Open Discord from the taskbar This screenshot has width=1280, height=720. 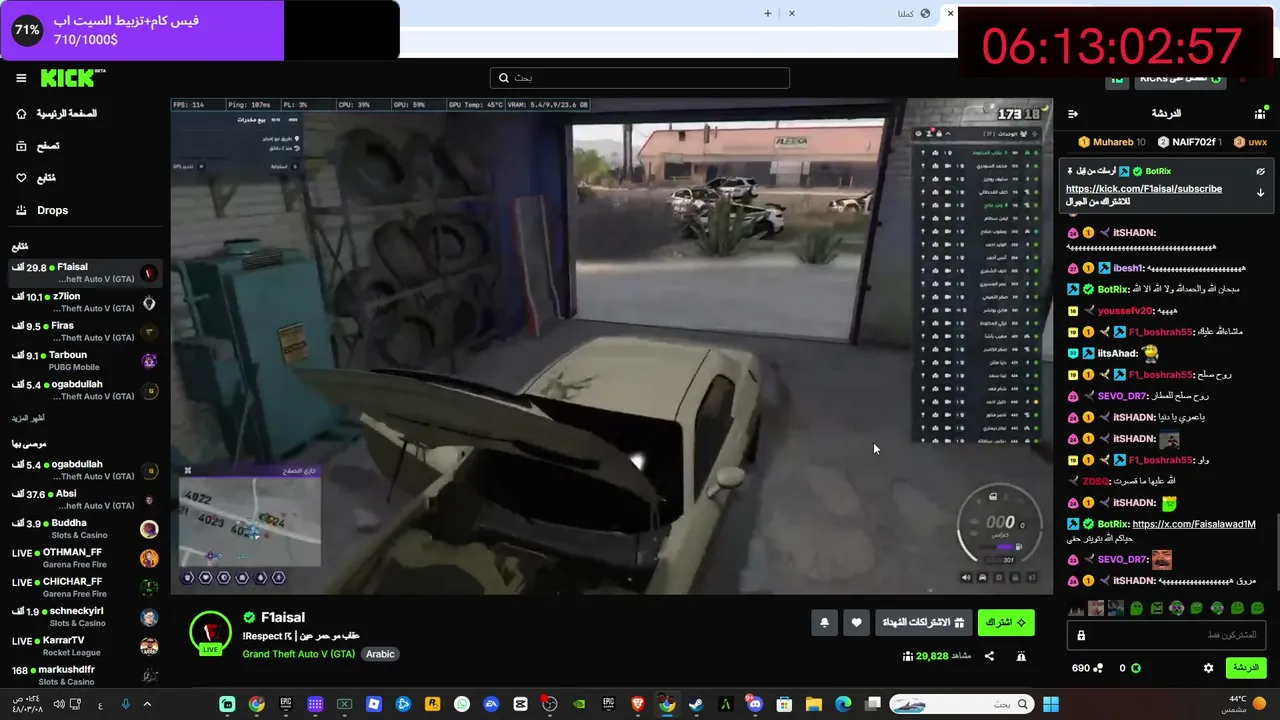click(755, 704)
